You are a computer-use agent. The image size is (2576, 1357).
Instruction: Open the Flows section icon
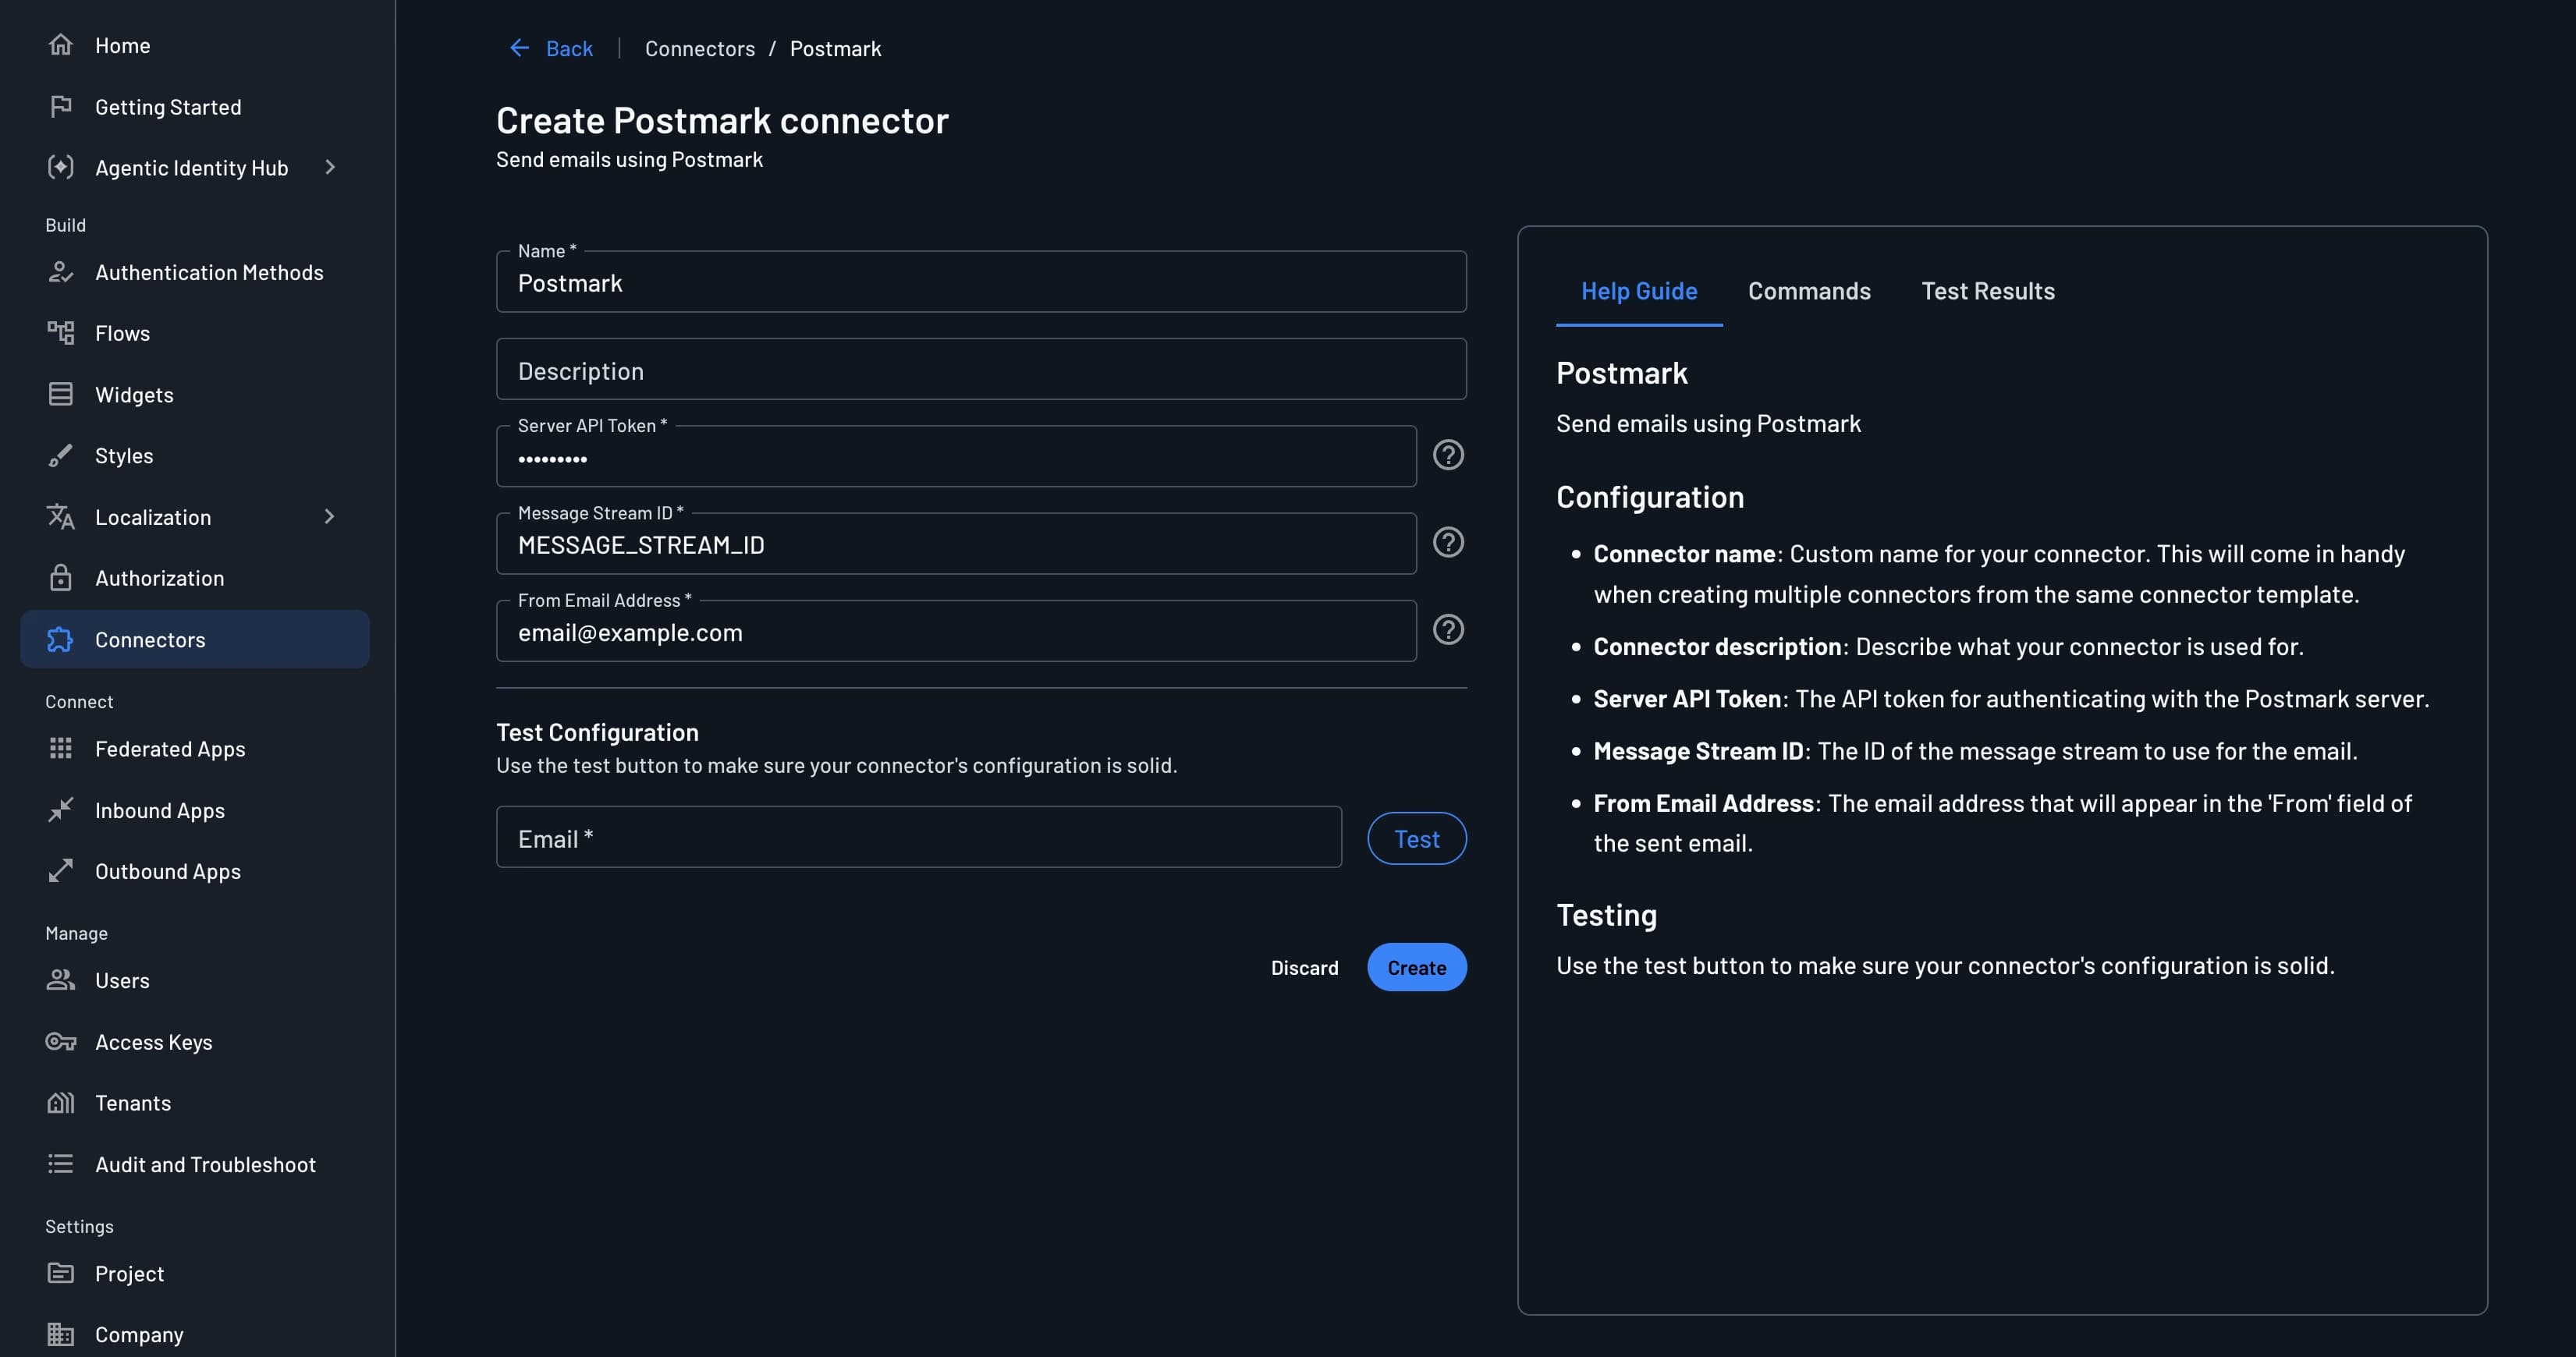tap(60, 333)
